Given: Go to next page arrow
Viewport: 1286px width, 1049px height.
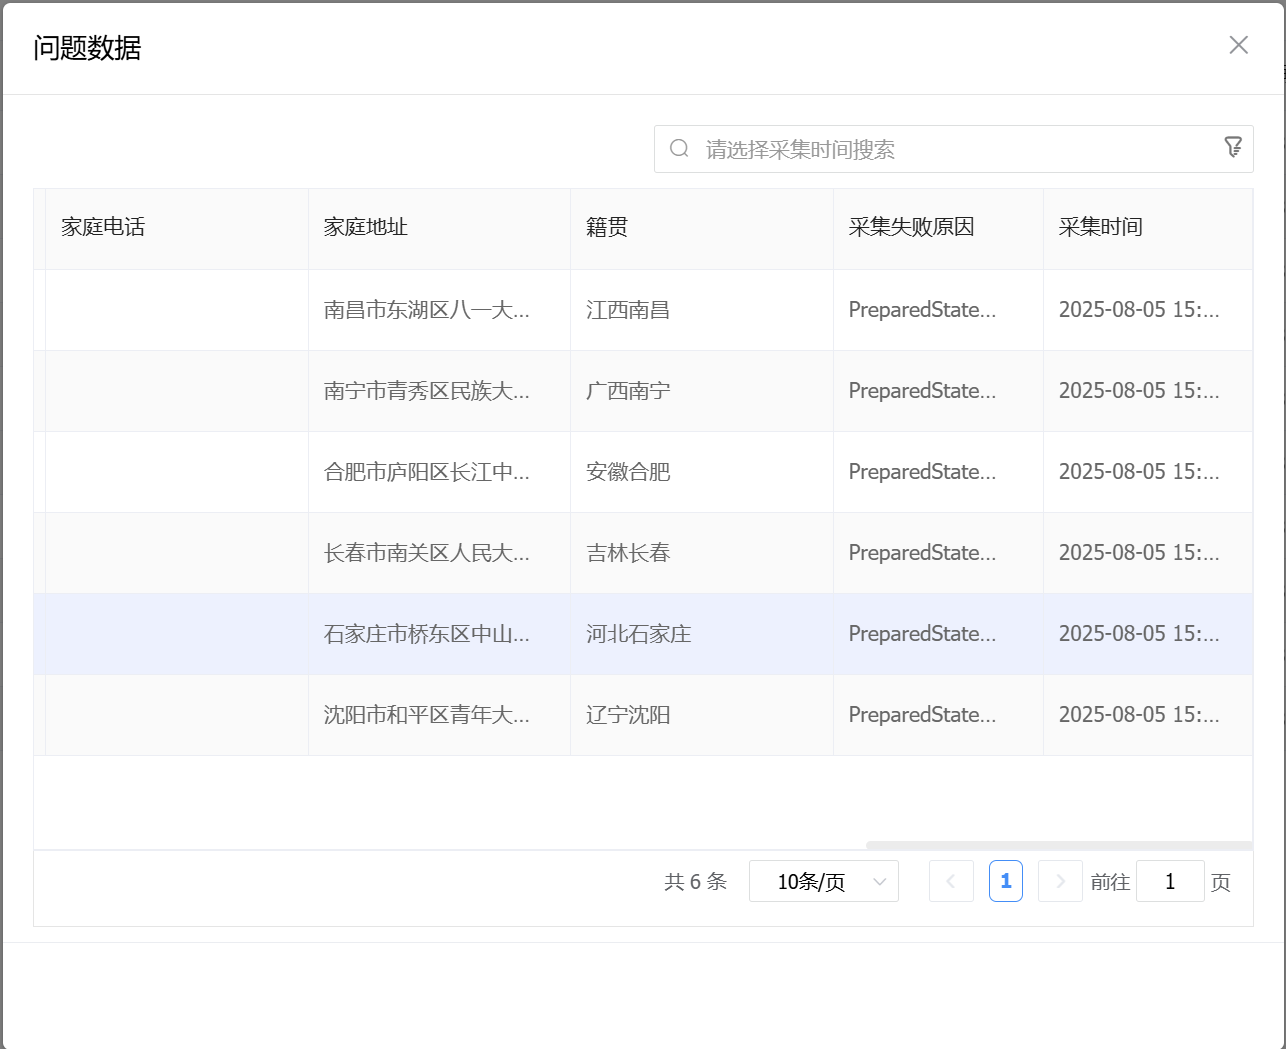Looking at the screenshot, I should [1060, 881].
